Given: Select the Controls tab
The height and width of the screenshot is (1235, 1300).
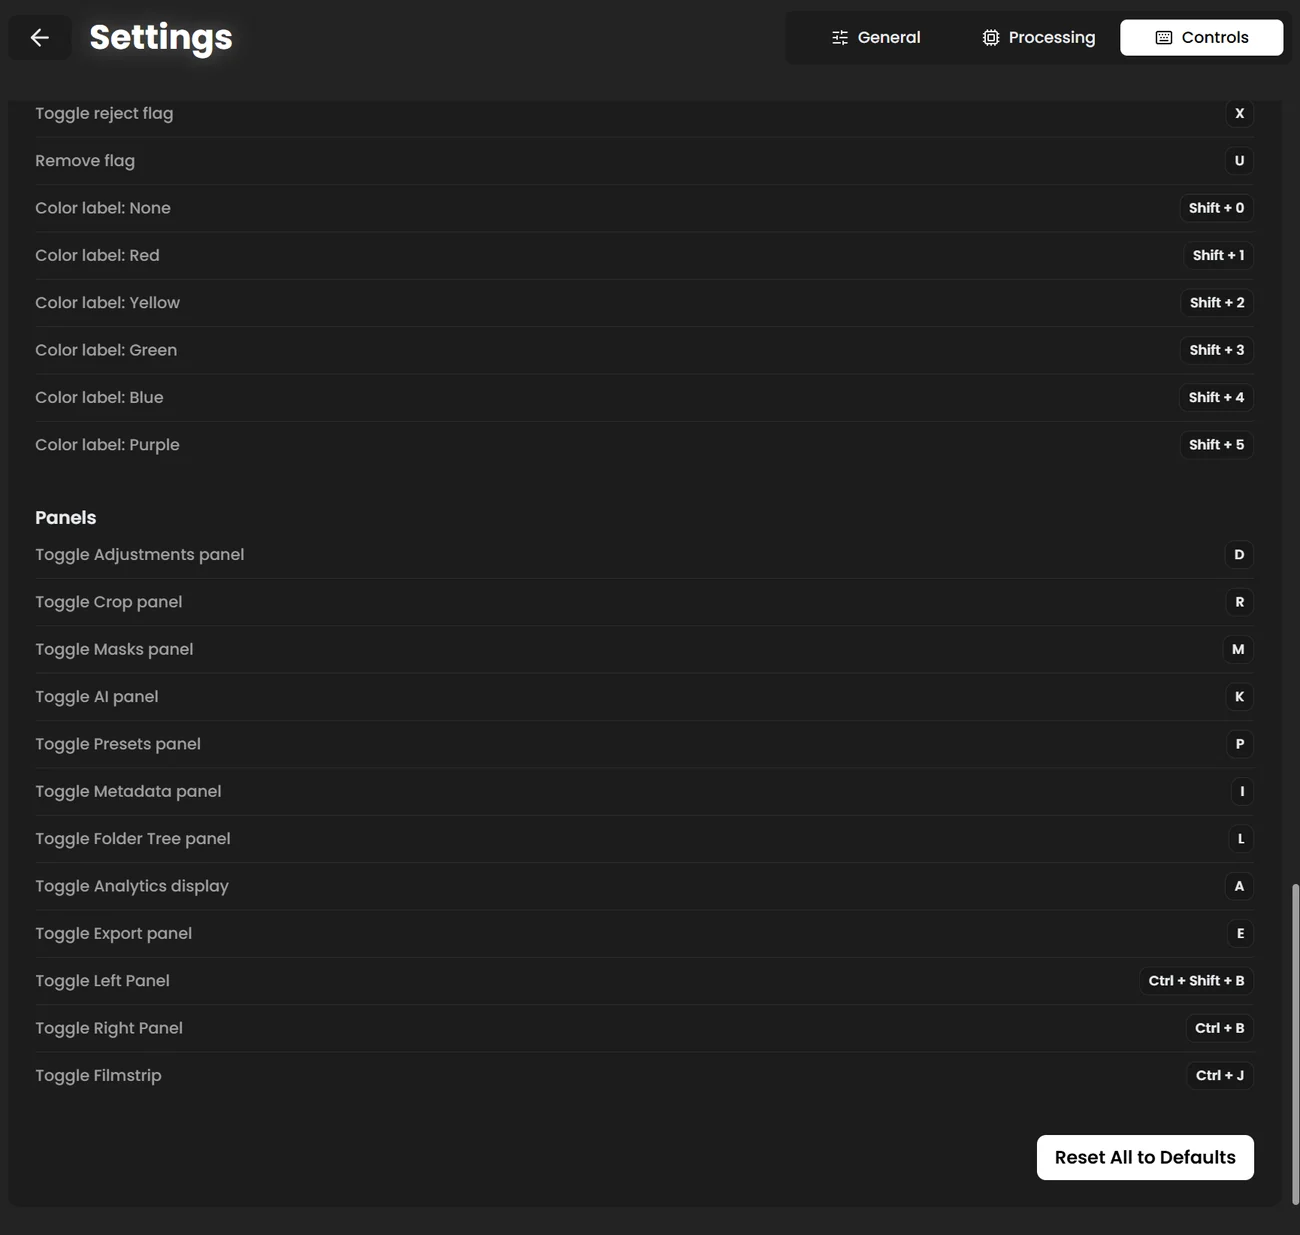Looking at the screenshot, I should 1201,38.
